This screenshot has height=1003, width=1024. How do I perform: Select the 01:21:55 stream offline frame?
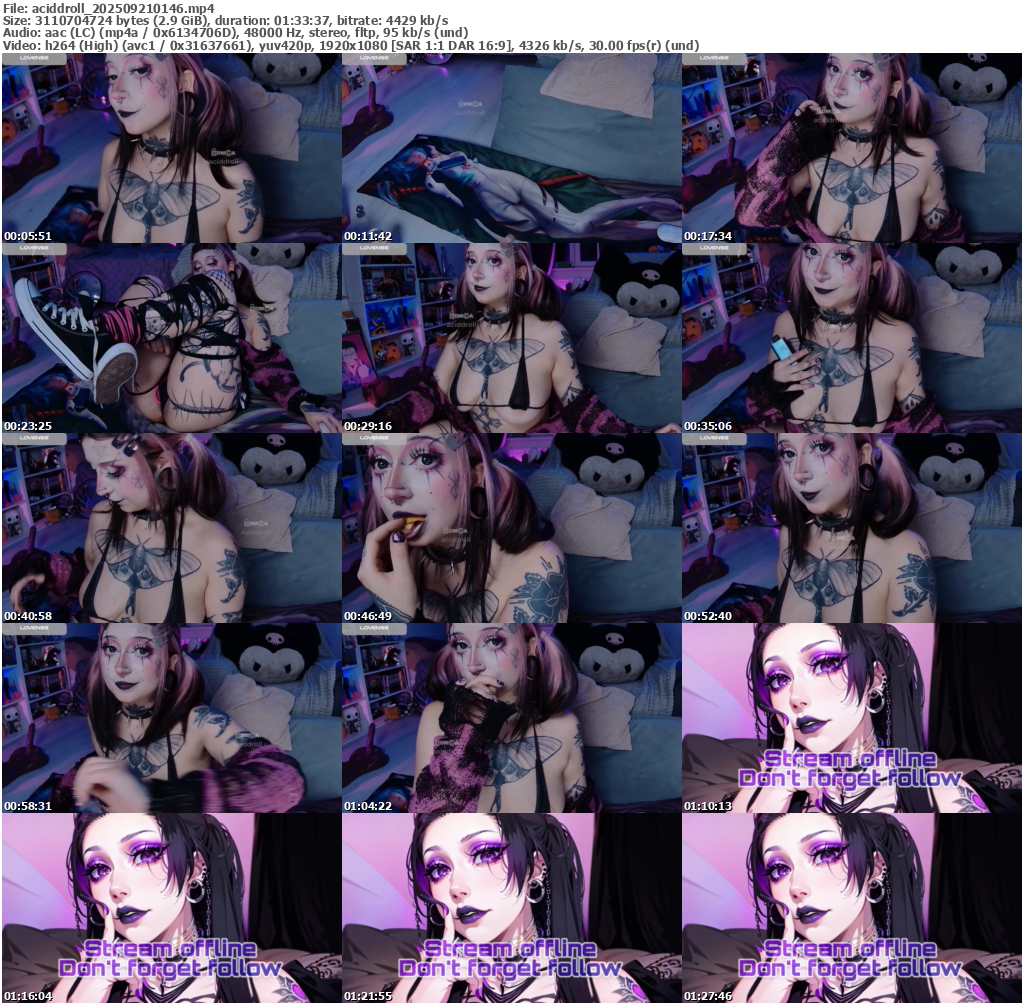point(511,908)
